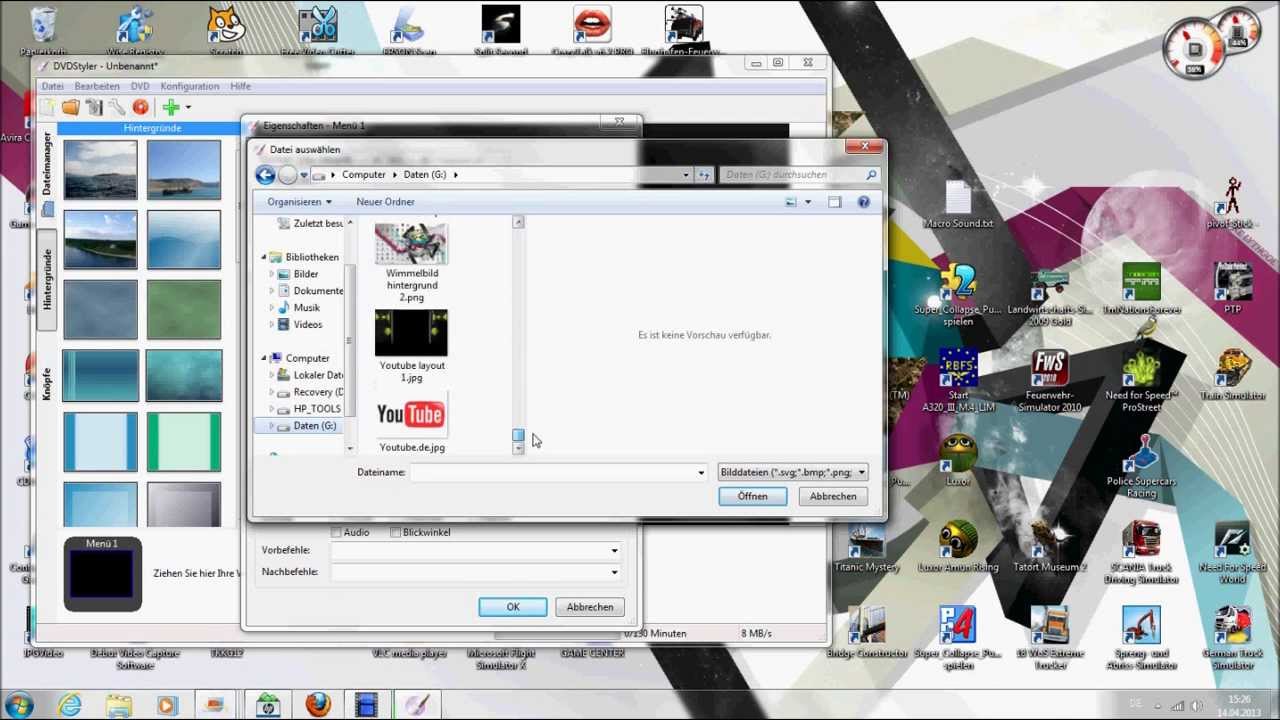
Task: Open the Windows Start menu
Action: click(x=20, y=705)
